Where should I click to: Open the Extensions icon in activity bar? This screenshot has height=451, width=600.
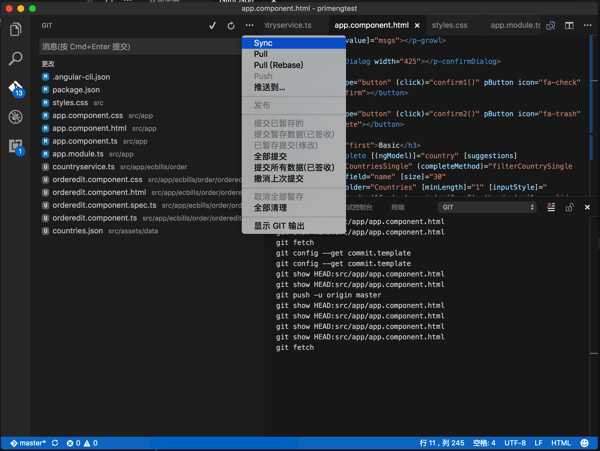pyautogui.click(x=16, y=147)
